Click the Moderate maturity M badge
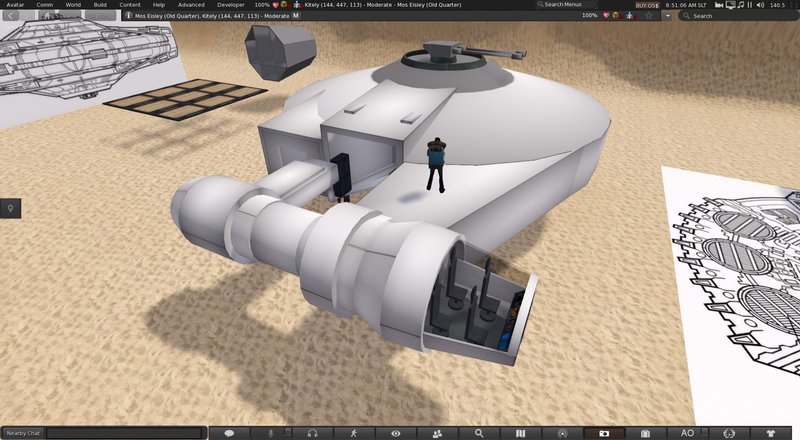Viewport: 800px width, 440px height. coord(296,16)
